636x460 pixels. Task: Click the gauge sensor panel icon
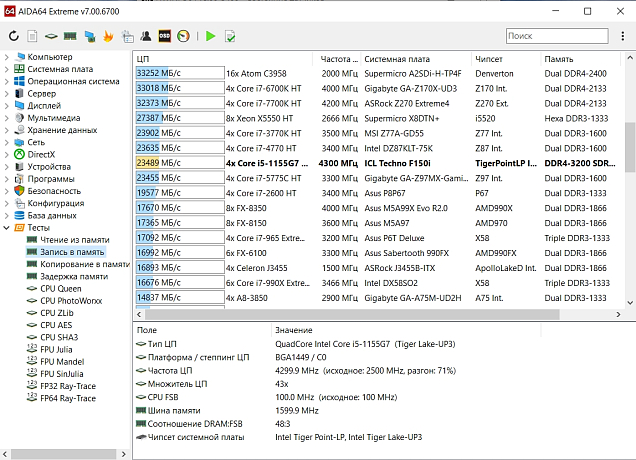click(184, 37)
